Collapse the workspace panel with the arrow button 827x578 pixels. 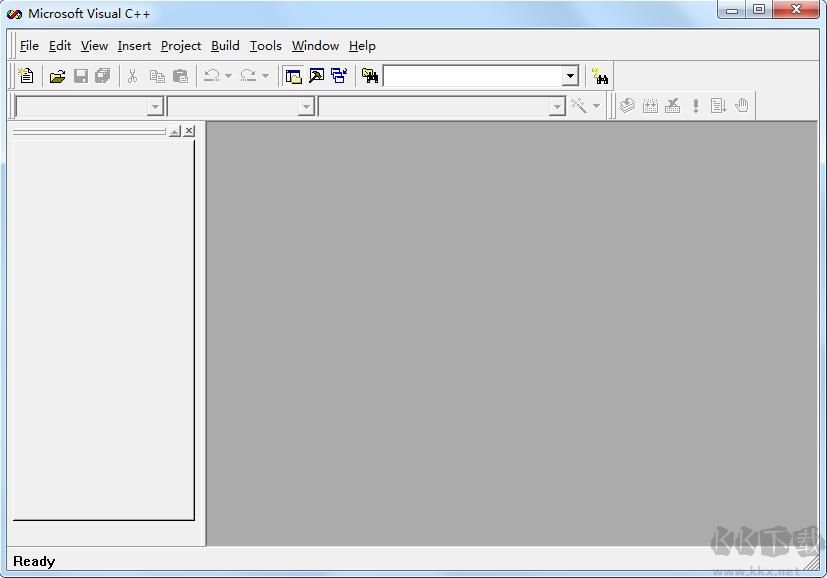(x=174, y=130)
